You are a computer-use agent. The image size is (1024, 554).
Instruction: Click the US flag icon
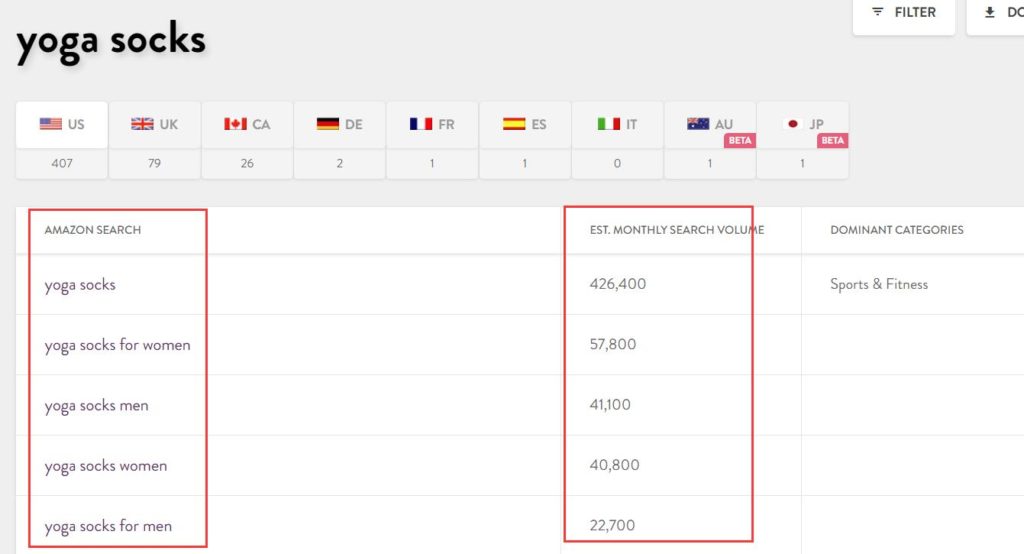pyautogui.click(x=50, y=123)
